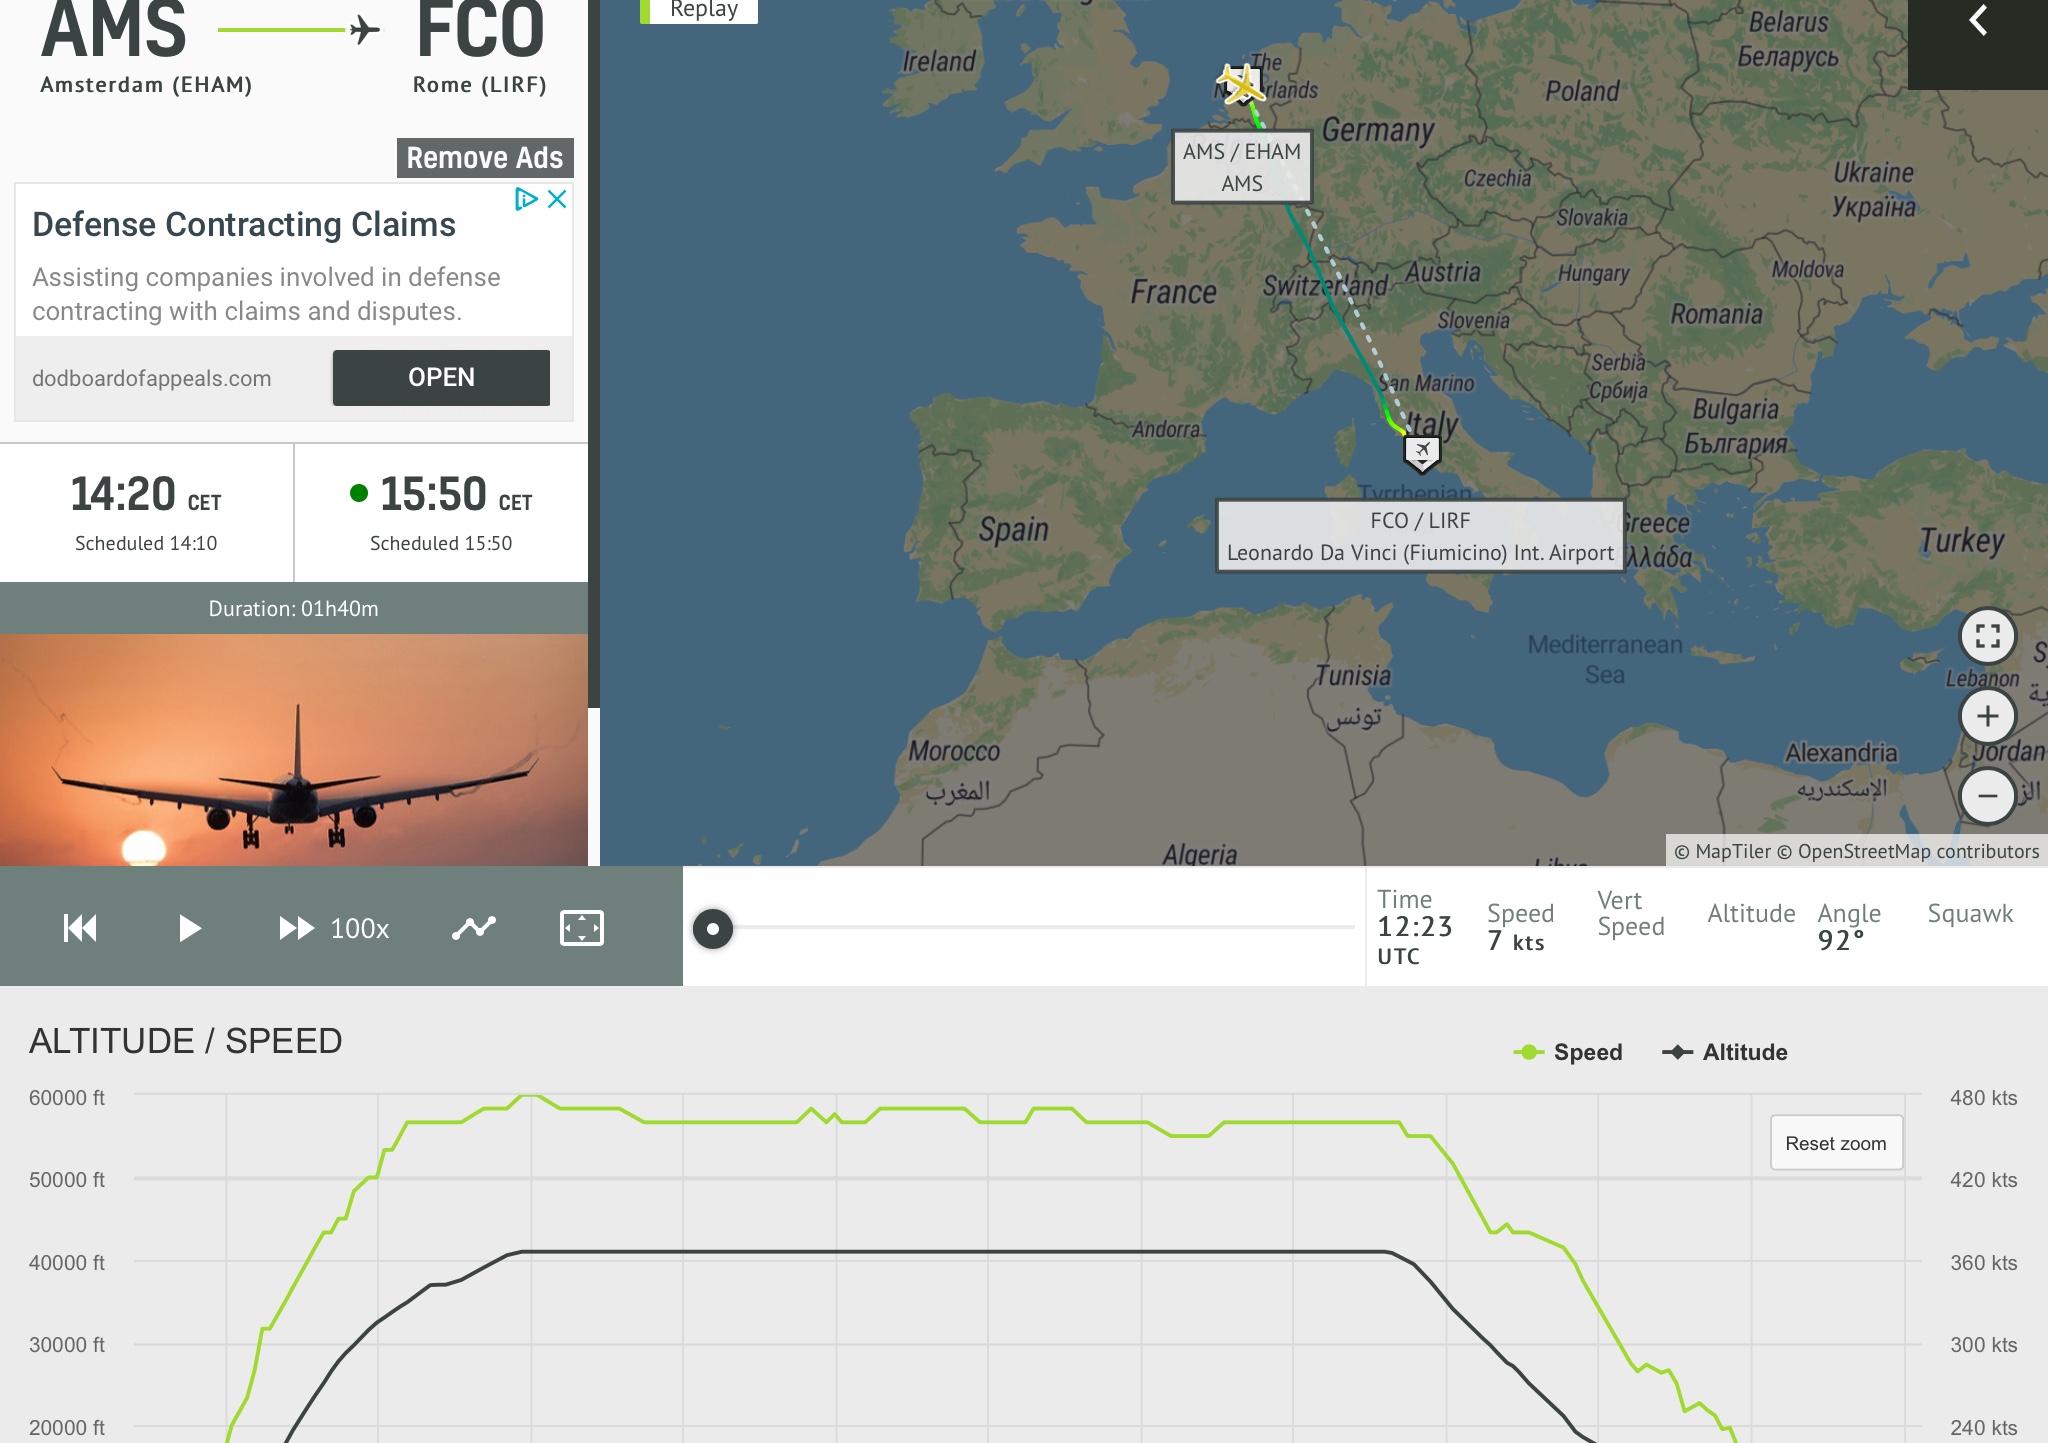Skip replay back to the start
This screenshot has width=2048, height=1443.
80,928
